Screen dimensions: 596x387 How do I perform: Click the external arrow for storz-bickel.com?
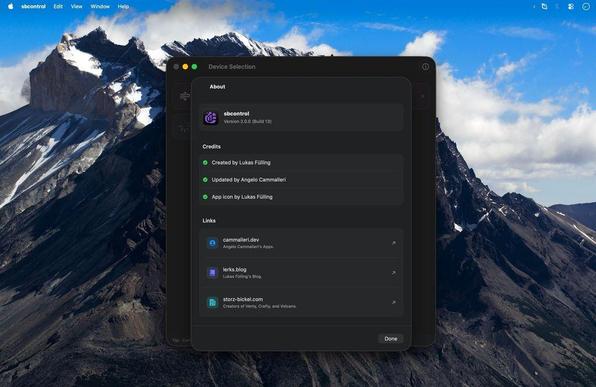pos(394,302)
